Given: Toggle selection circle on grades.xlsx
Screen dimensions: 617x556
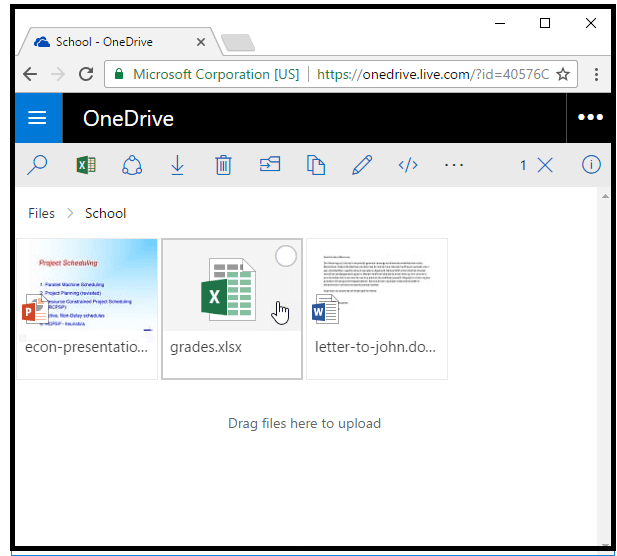Looking at the screenshot, I should [286, 256].
